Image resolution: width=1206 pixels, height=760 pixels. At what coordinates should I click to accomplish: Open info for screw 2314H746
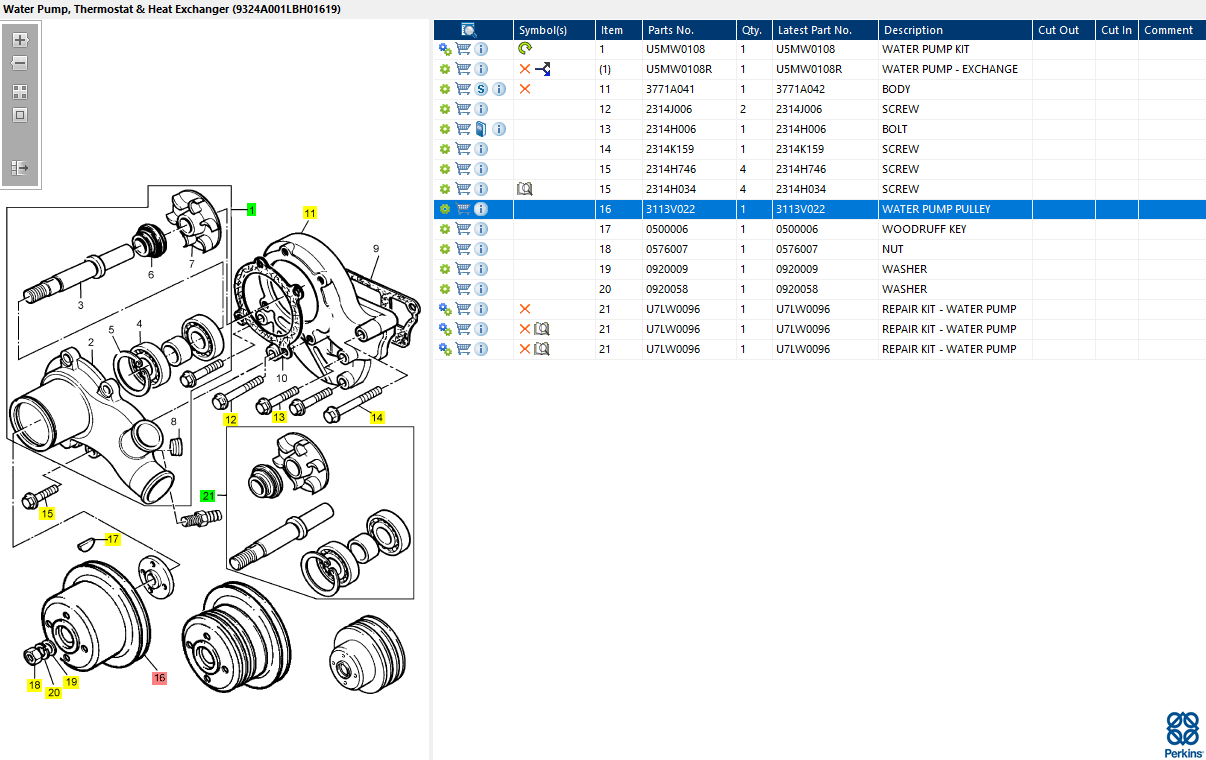tap(481, 169)
